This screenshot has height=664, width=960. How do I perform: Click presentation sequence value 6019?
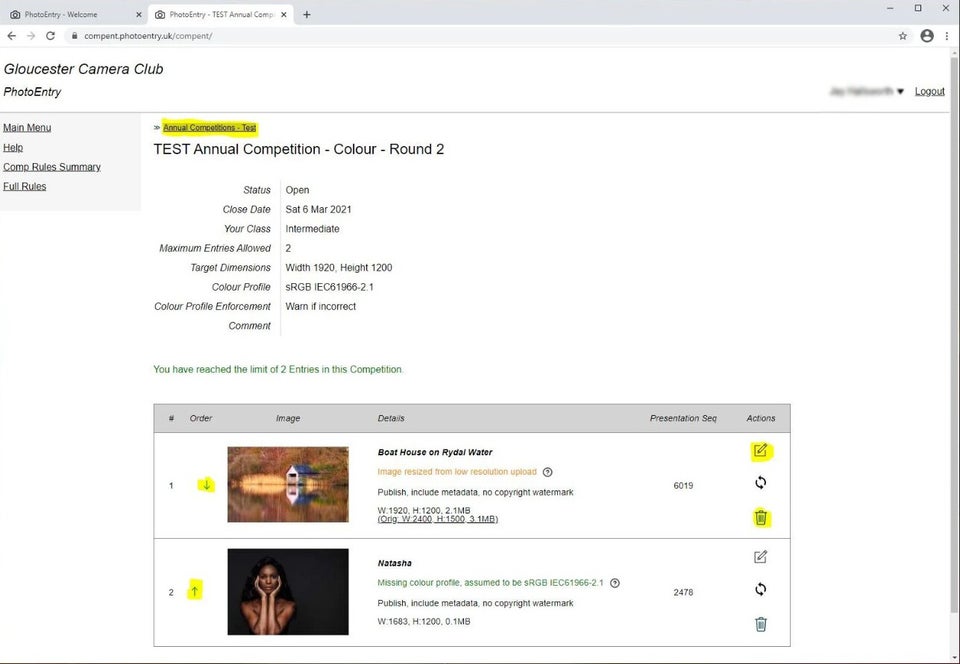coord(683,485)
